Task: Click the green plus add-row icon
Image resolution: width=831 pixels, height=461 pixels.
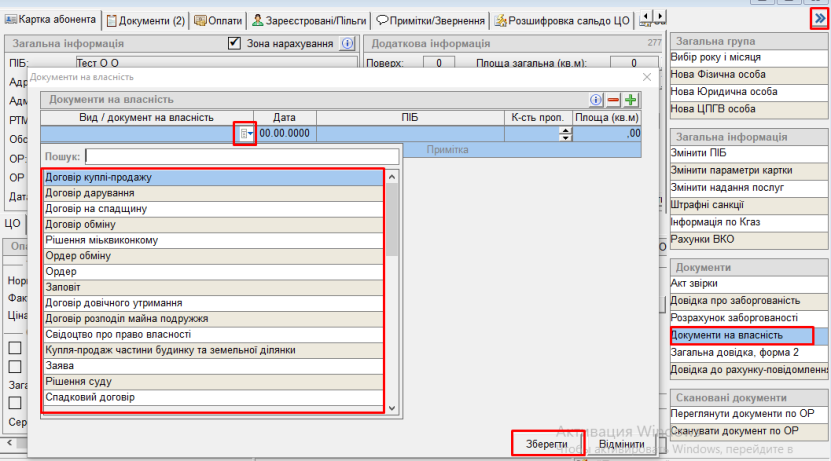Action: [631, 100]
